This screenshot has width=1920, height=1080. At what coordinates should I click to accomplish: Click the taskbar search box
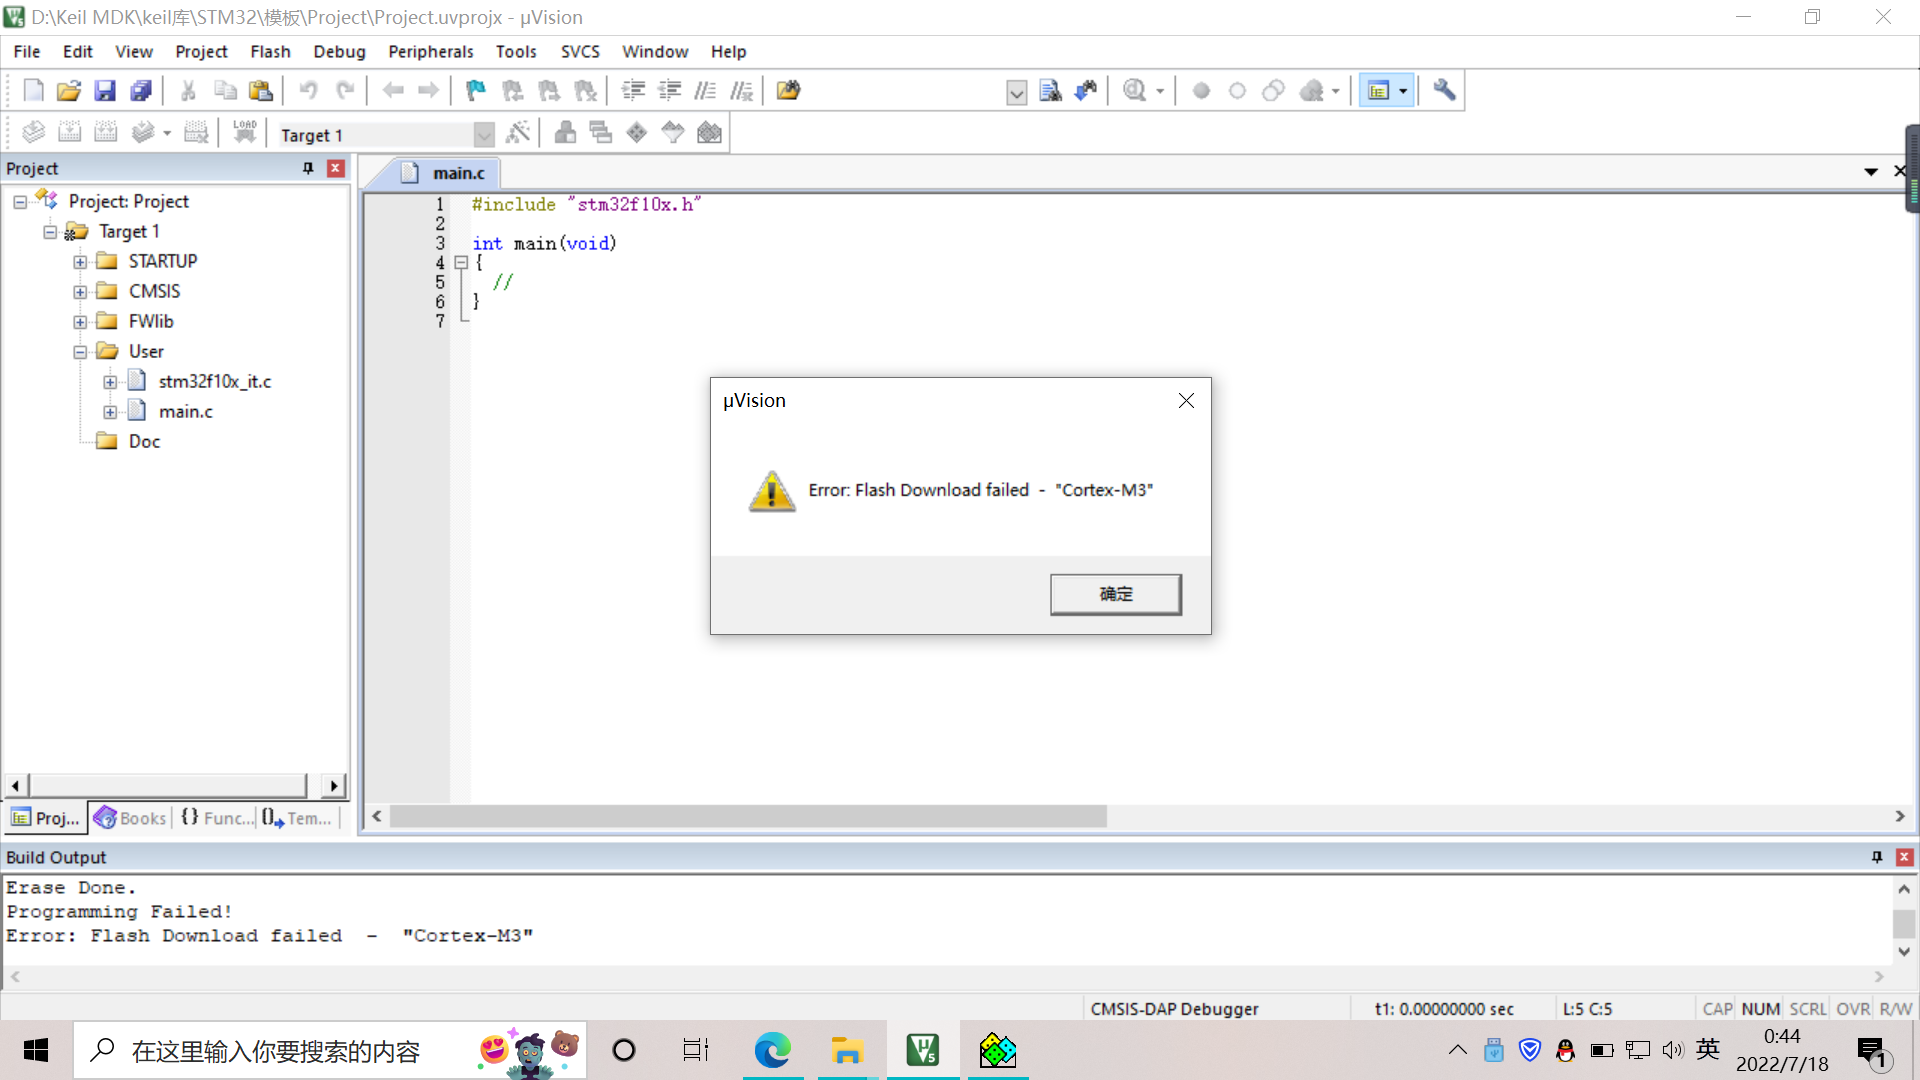330,1050
